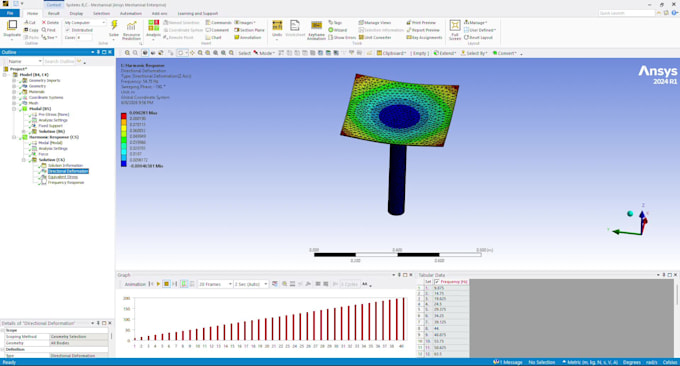Image resolution: width=680 pixels, height=366 pixels.
Task: Click the Analysis icon in the ribbon
Action: [154, 25]
